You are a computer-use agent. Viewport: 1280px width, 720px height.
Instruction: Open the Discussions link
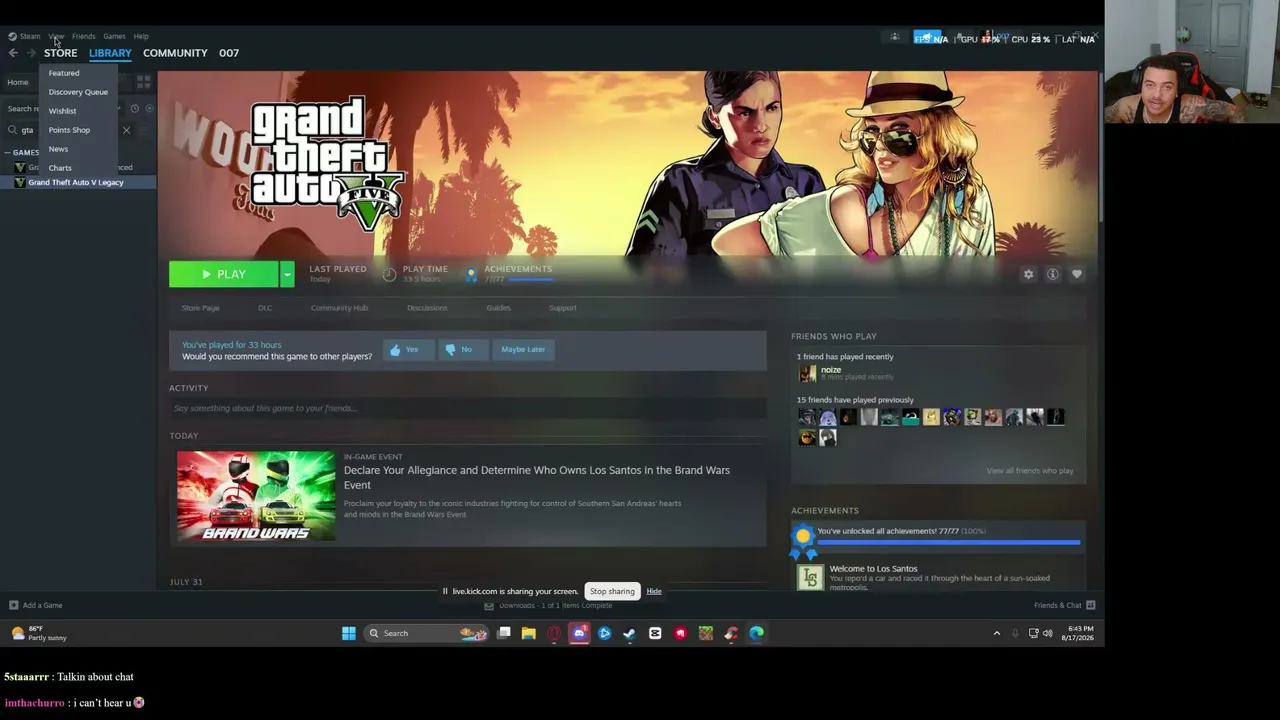pyautogui.click(x=427, y=308)
